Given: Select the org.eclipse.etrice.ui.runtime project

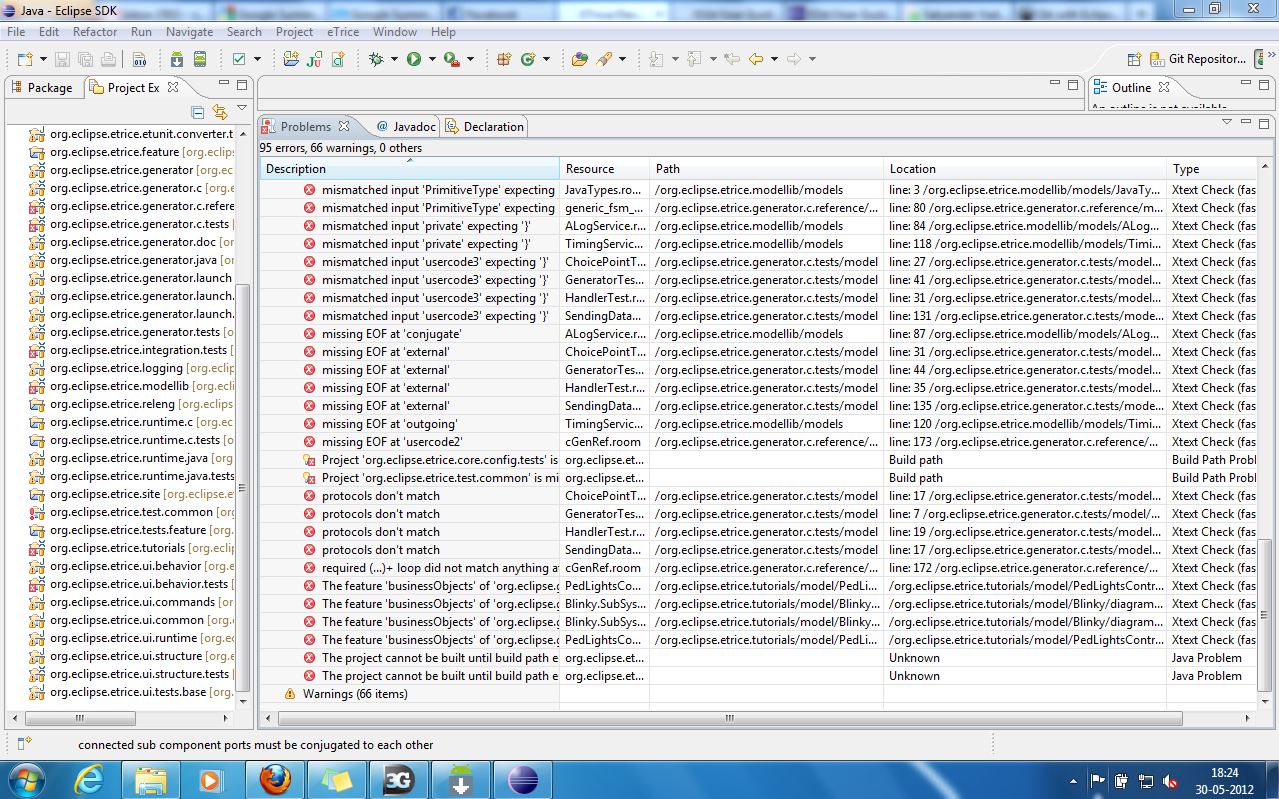Looking at the screenshot, I should (132, 638).
